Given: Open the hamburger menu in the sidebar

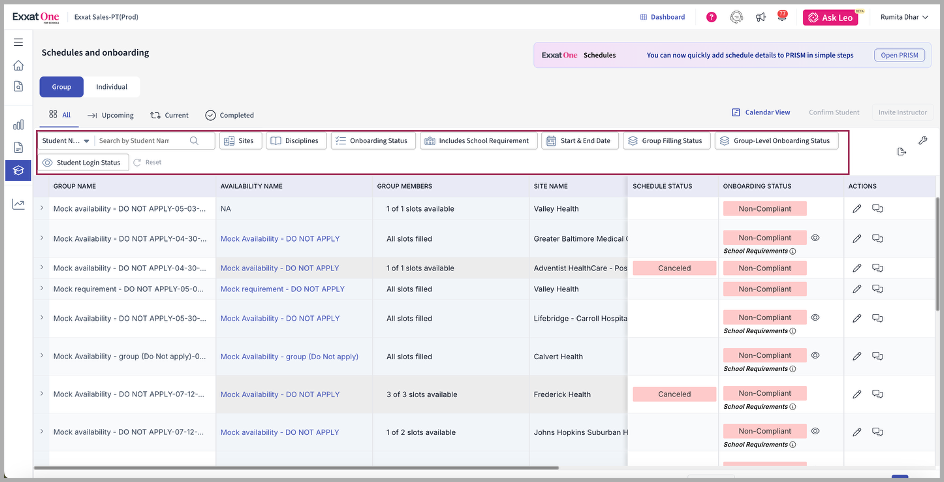Looking at the screenshot, I should click(x=18, y=42).
